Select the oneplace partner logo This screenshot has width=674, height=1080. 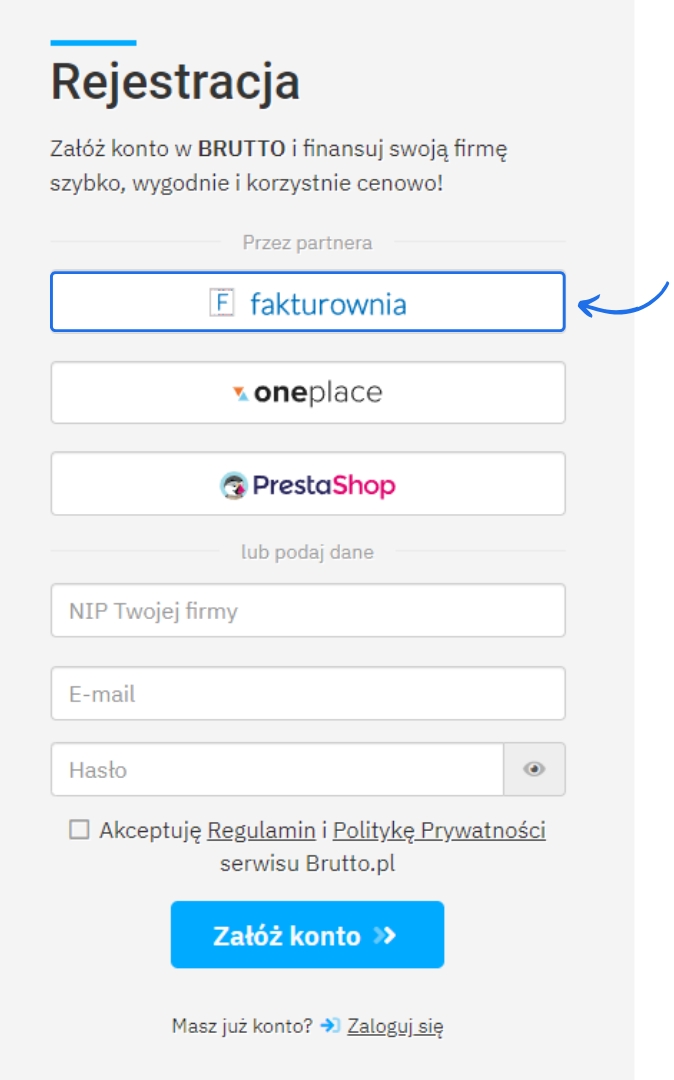tap(307, 392)
